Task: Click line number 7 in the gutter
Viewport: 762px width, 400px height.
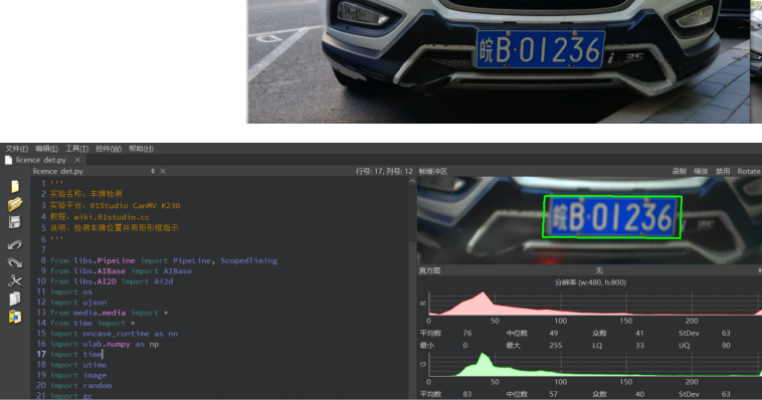Action: (43, 249)
